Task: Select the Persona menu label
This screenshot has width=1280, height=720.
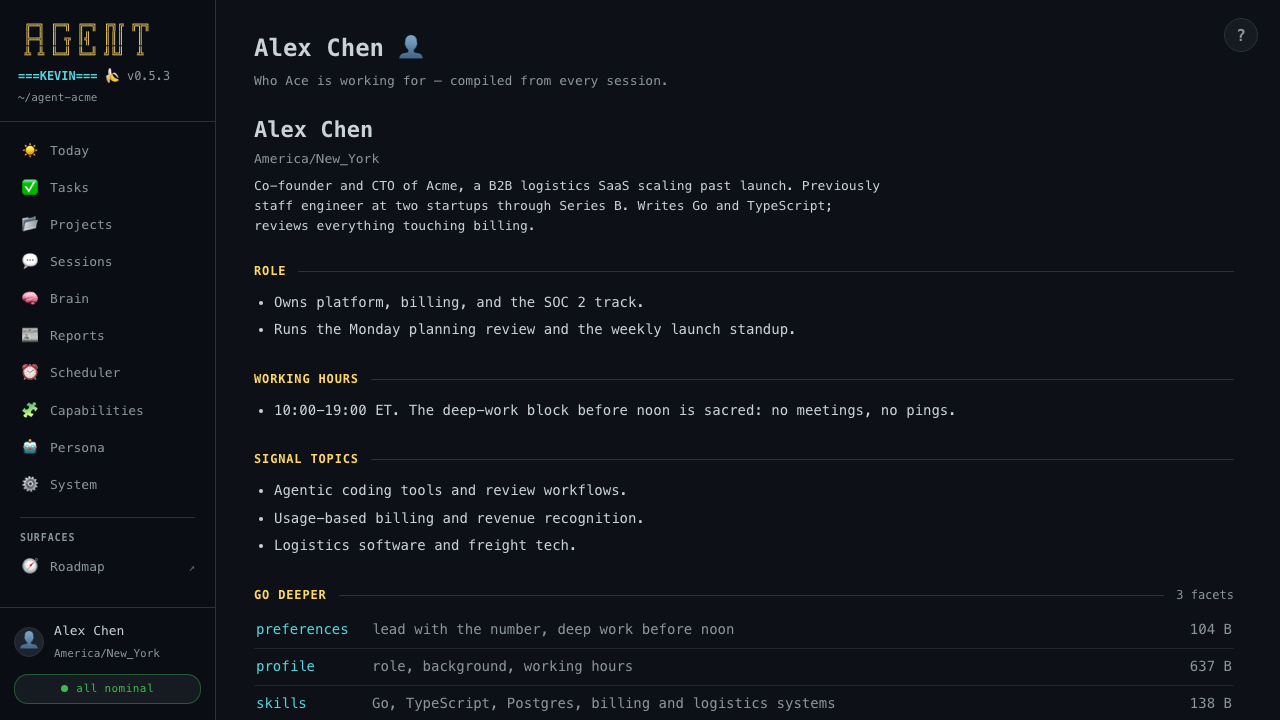Action: (77, 447)
